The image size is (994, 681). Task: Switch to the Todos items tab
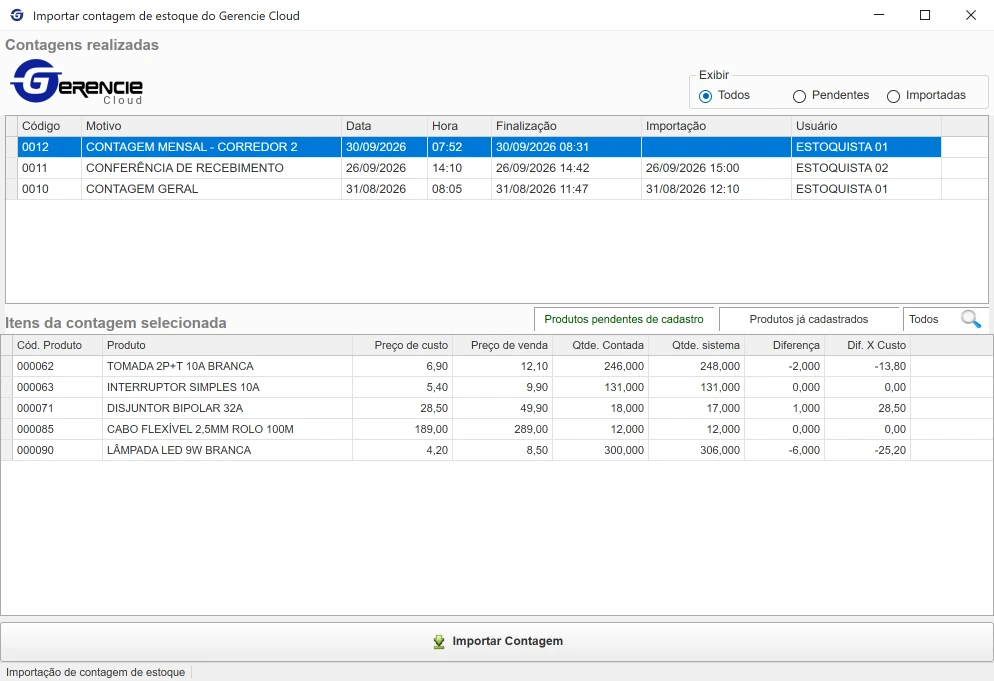[924, 319]
